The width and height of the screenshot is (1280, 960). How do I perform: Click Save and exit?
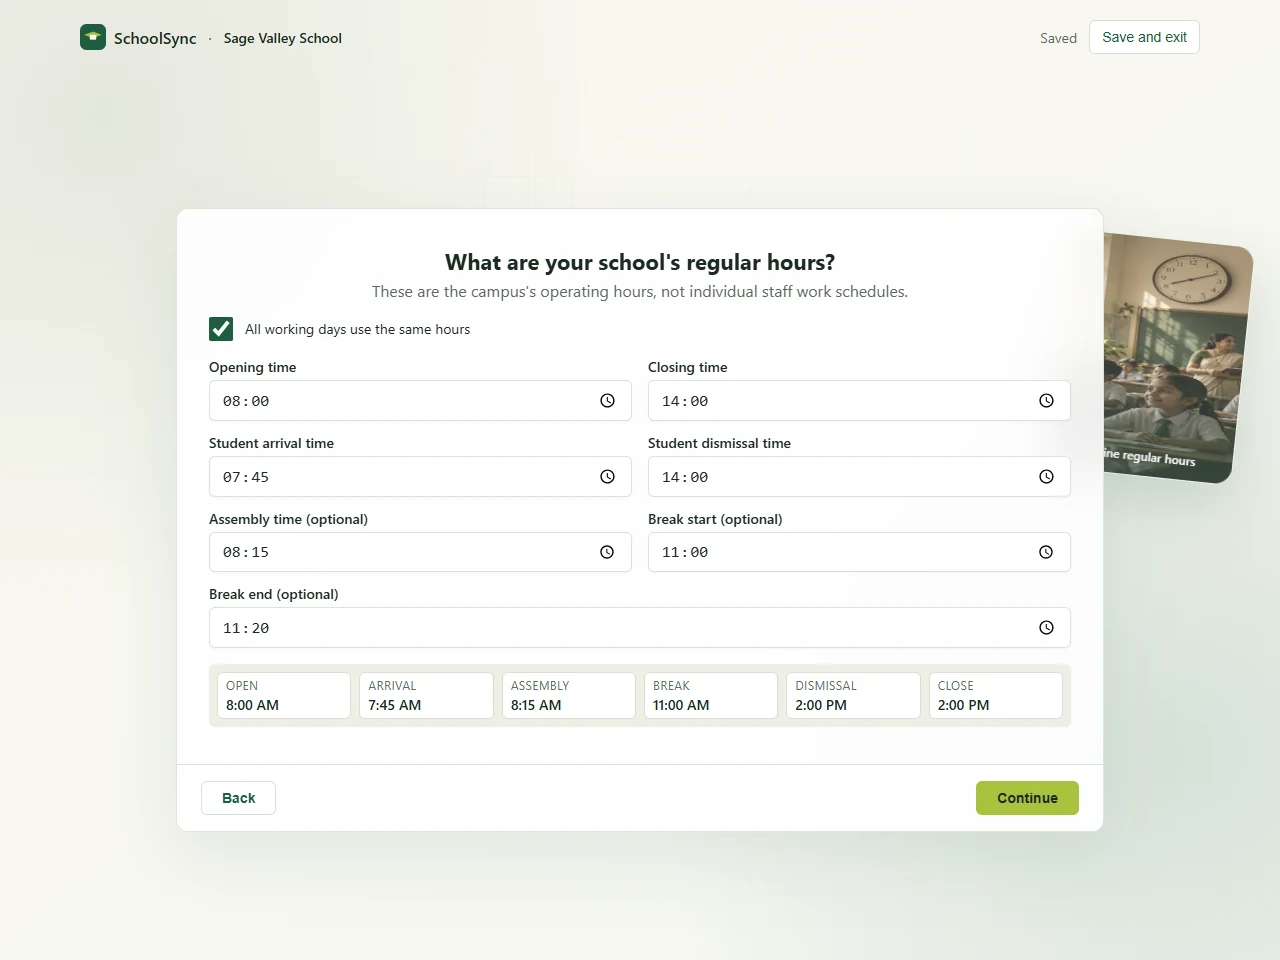(1144, 37)
